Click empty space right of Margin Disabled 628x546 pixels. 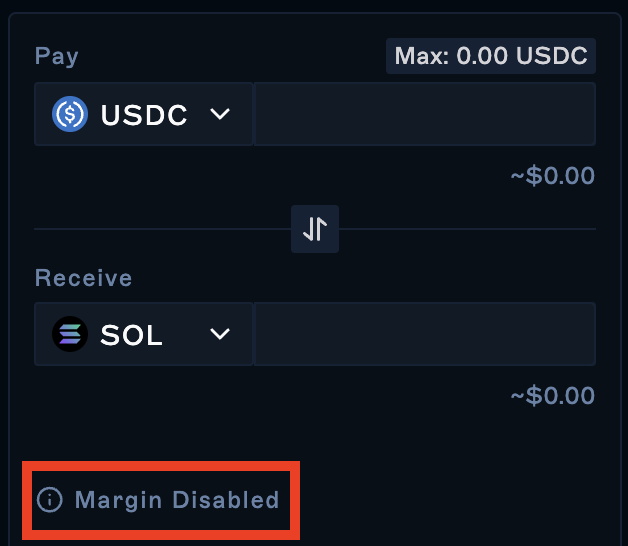[450, 500]
